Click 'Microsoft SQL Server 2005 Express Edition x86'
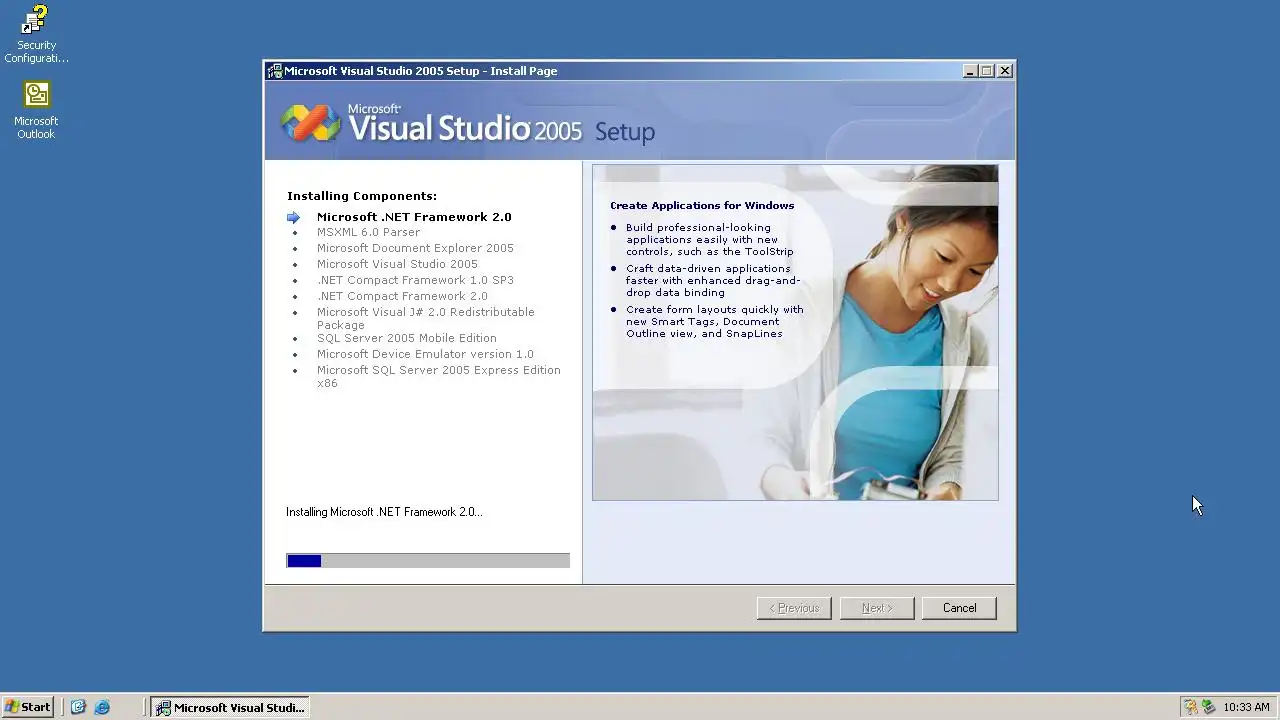Viewport: 1280px width, 720px height. tap(438, 376)
